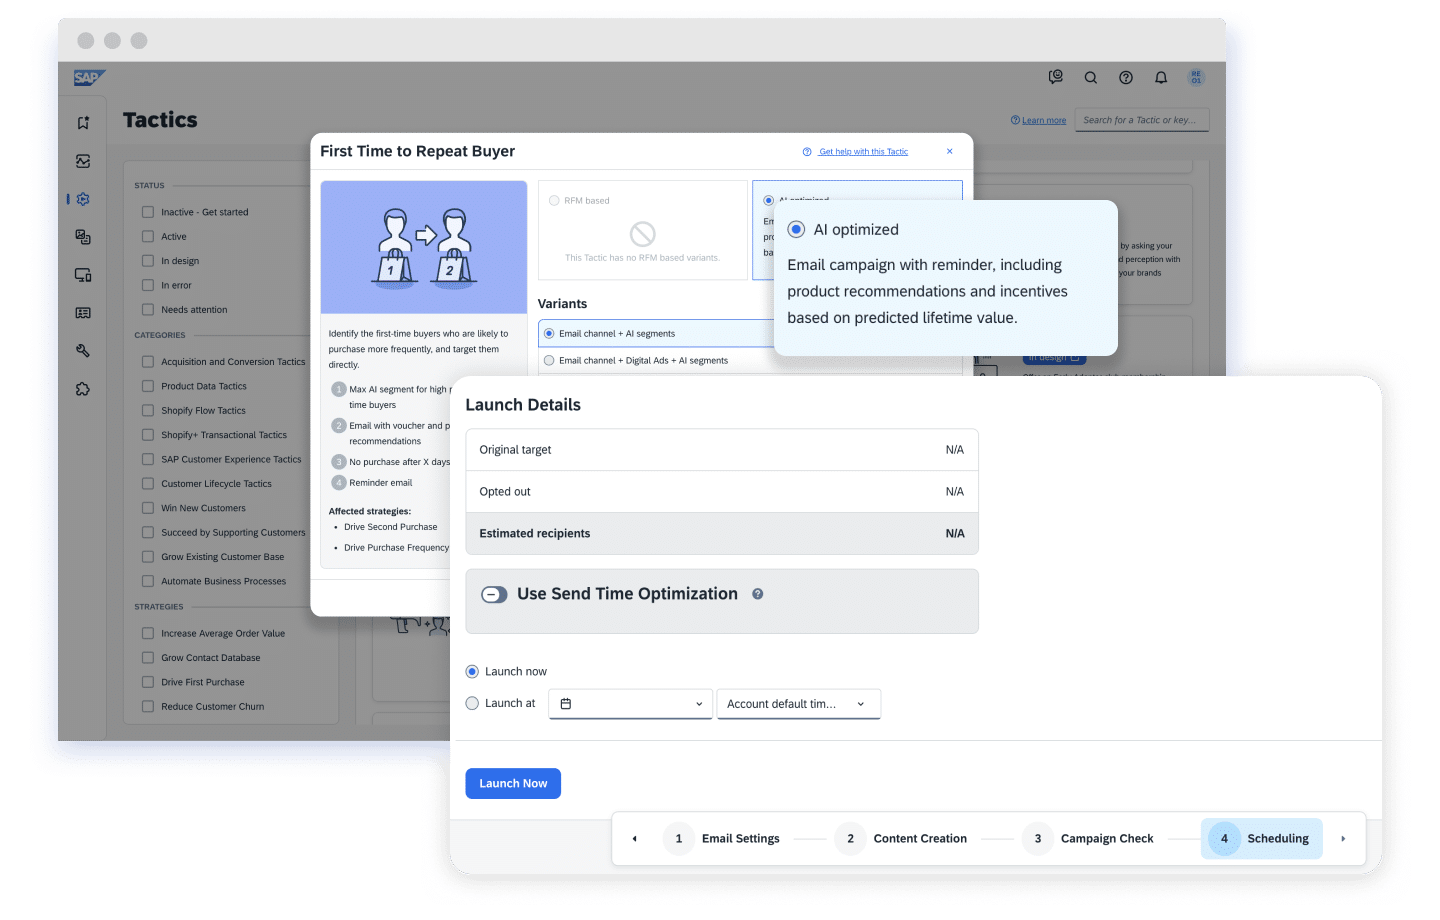This screenshot has height=920, width=1440.
Task: Open the puzzle piece extensions icon
Action: click(x=83, y=389)
